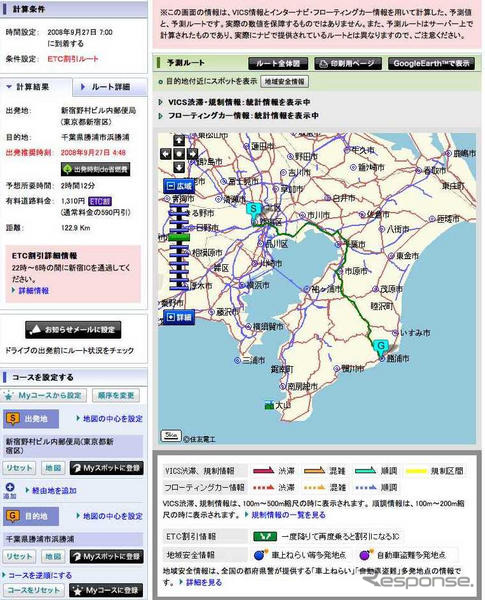This screenshot has width=485, height=600.
Task: Click 横須賀市 city label on map
Action: click(268, 326)
